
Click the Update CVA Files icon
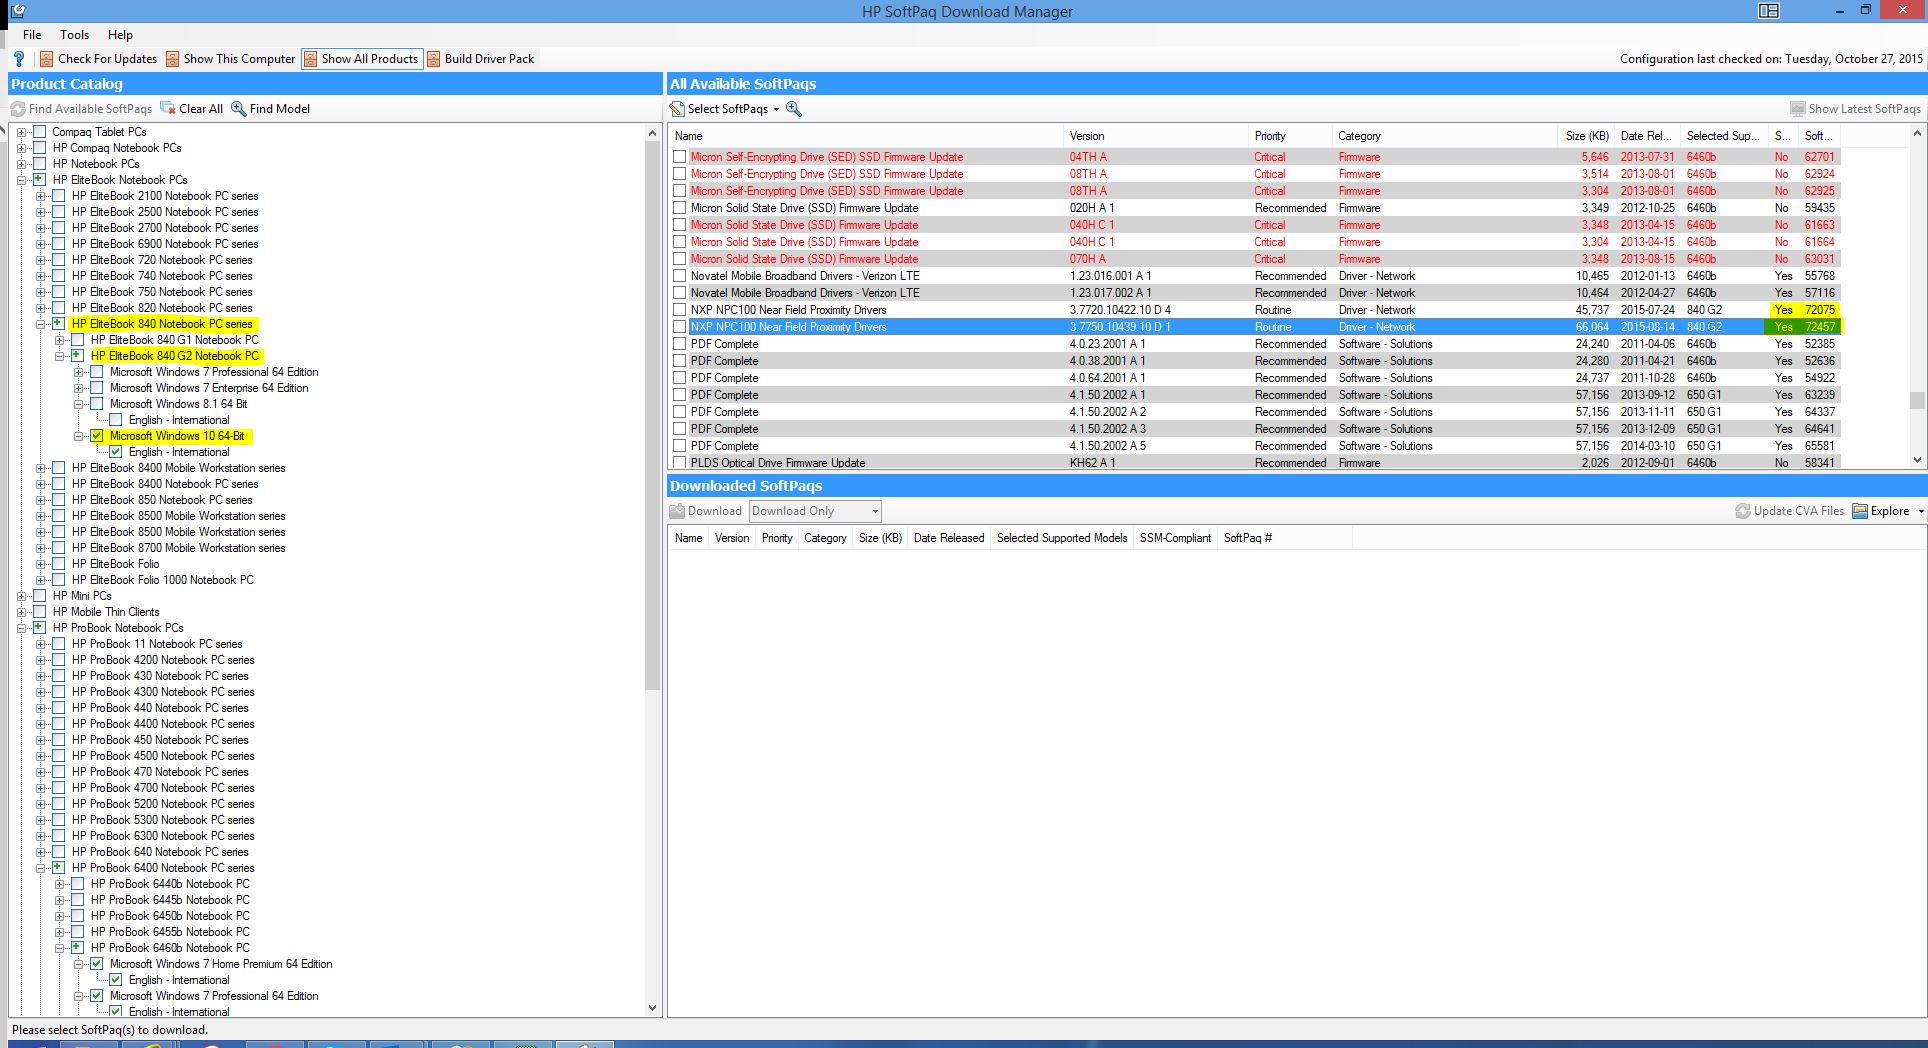(x=1743, y=511)
